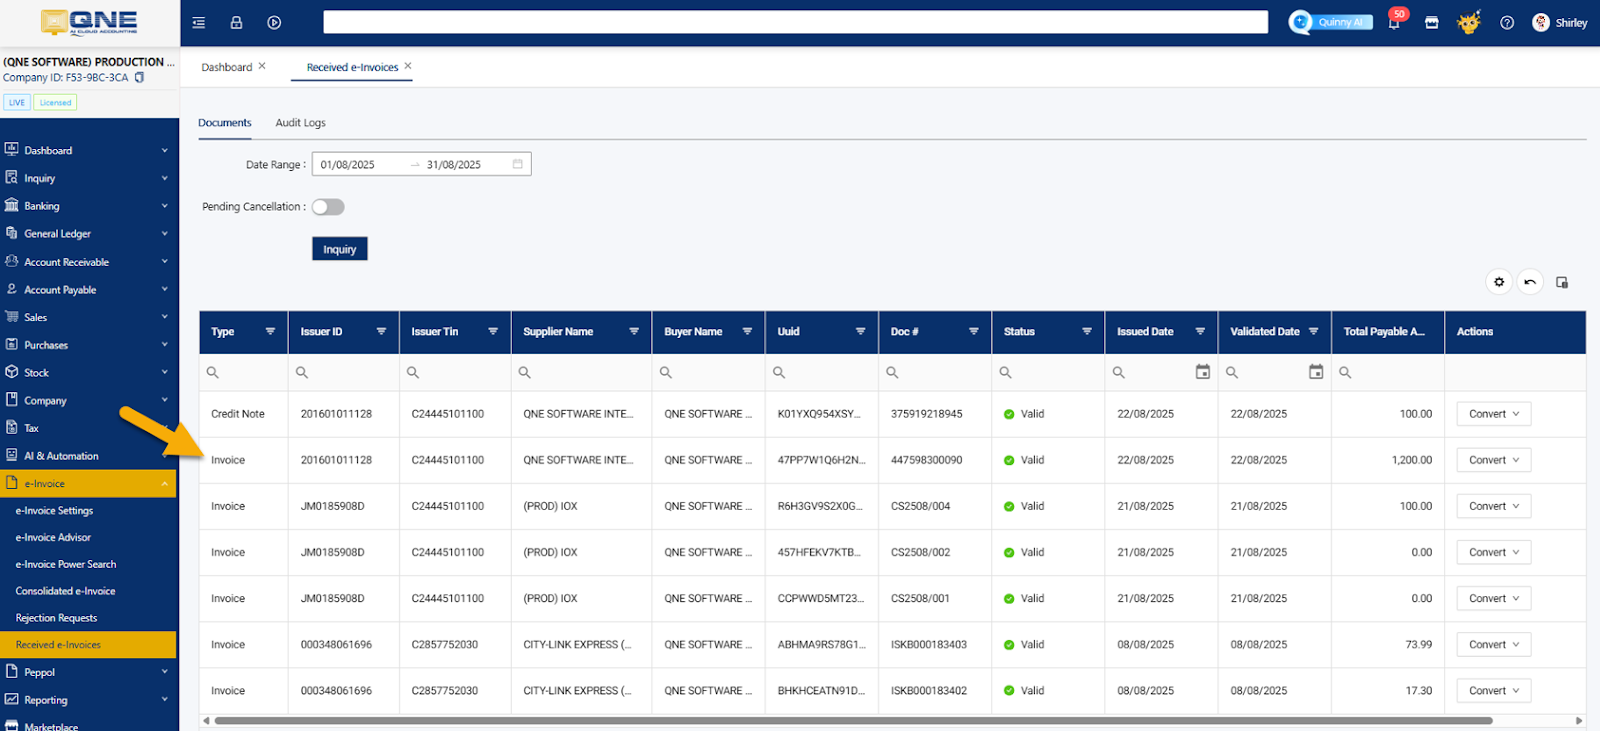Screen dimensions: 1600x731
Task: Click the top global search field
Action: pos(796,22)
